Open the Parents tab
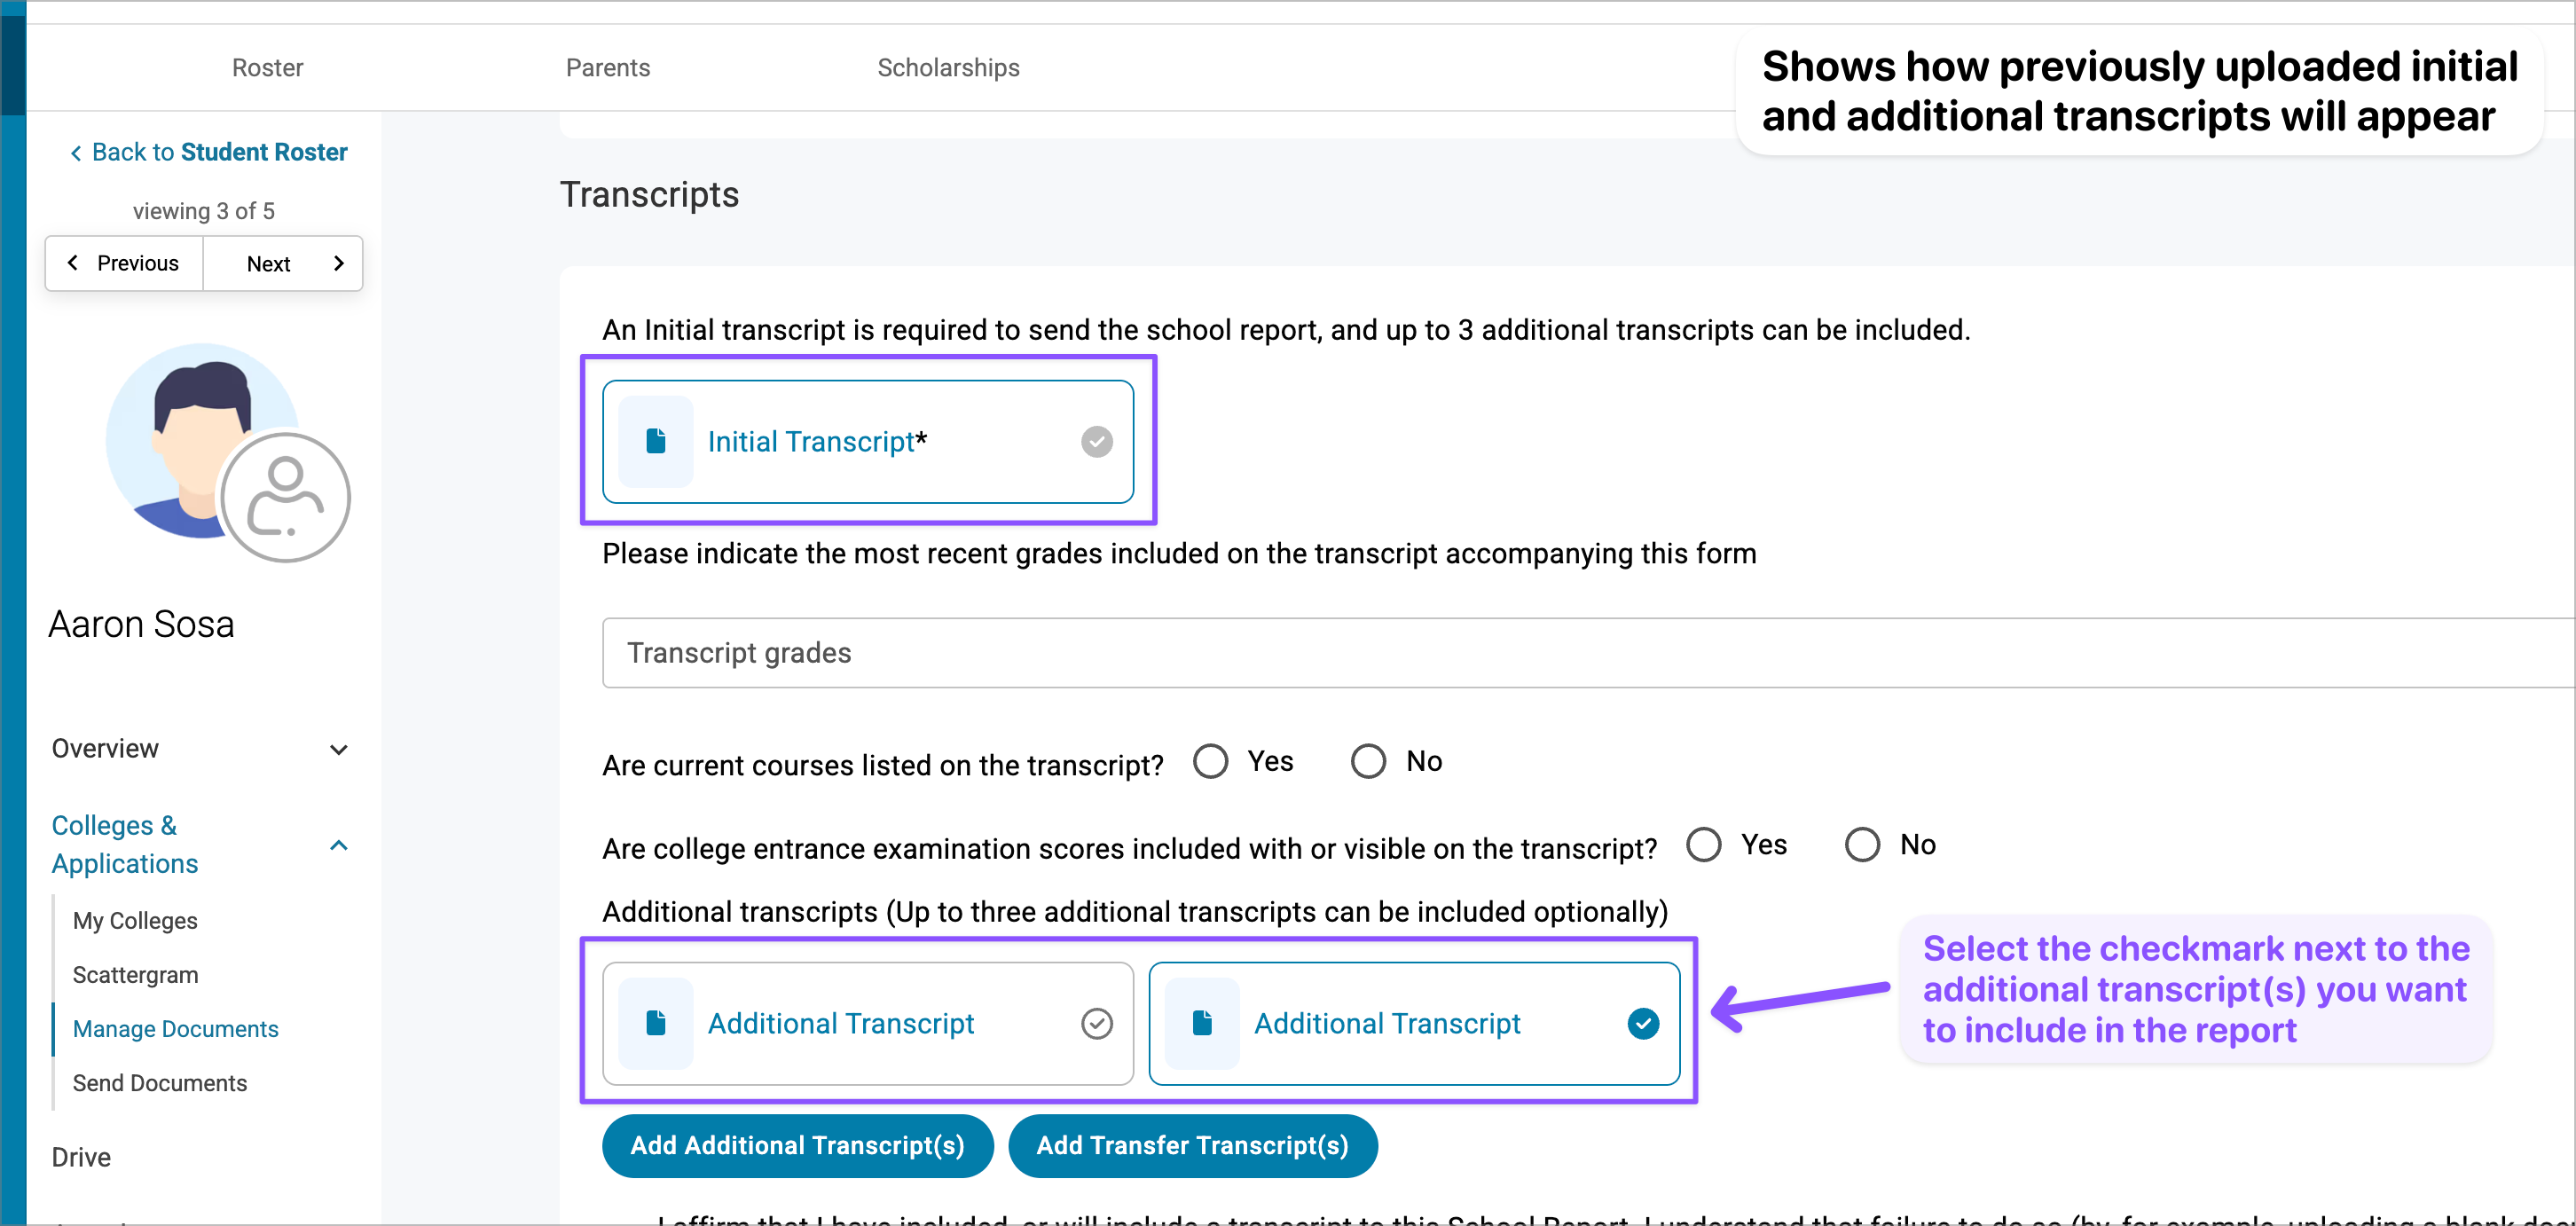The width and height of the screenshot is (2576, 1226). [608, 67]
